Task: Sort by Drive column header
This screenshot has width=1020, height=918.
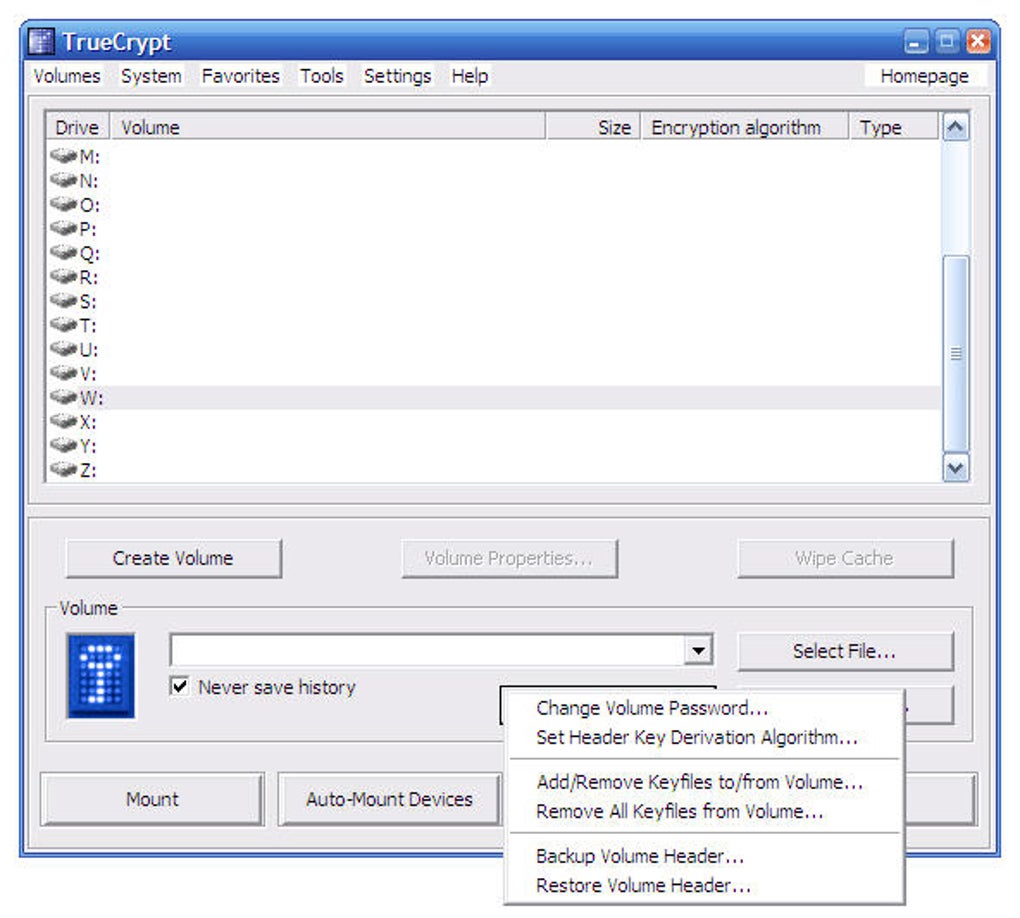Action: (x=77, y=127)
